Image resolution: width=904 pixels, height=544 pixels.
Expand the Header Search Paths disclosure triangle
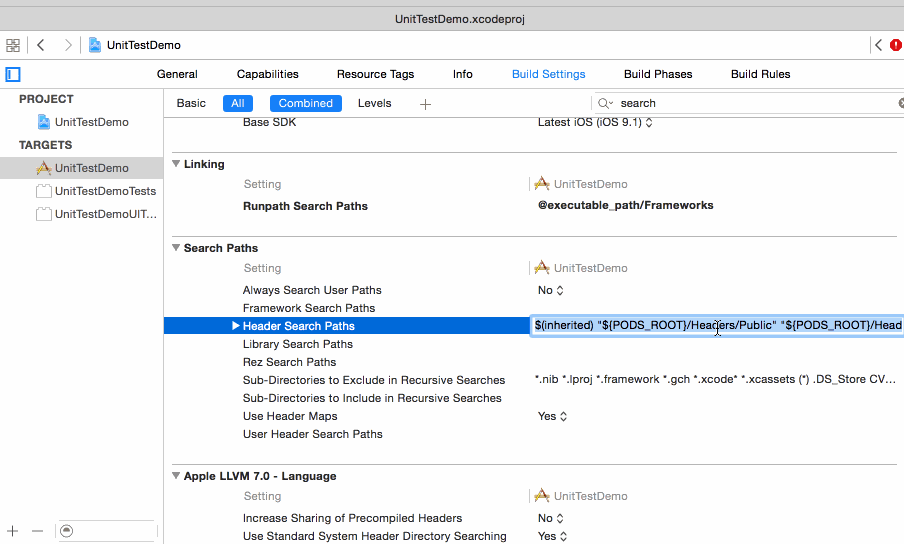point(236,326)
